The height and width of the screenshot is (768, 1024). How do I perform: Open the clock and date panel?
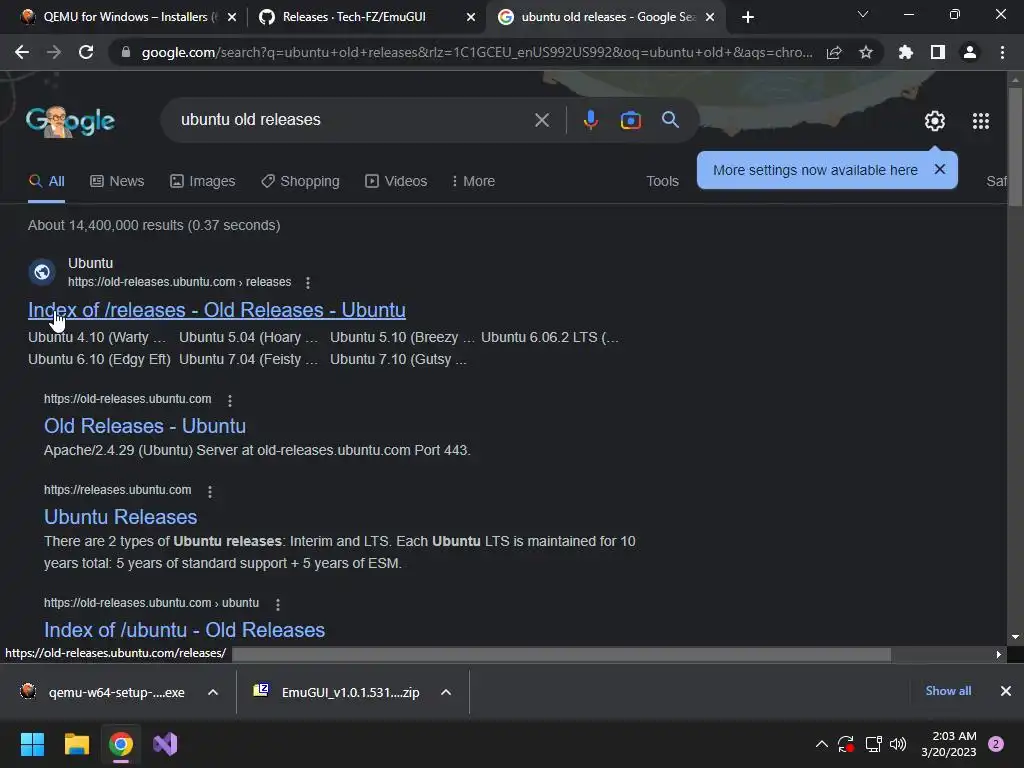pos(949,744)
